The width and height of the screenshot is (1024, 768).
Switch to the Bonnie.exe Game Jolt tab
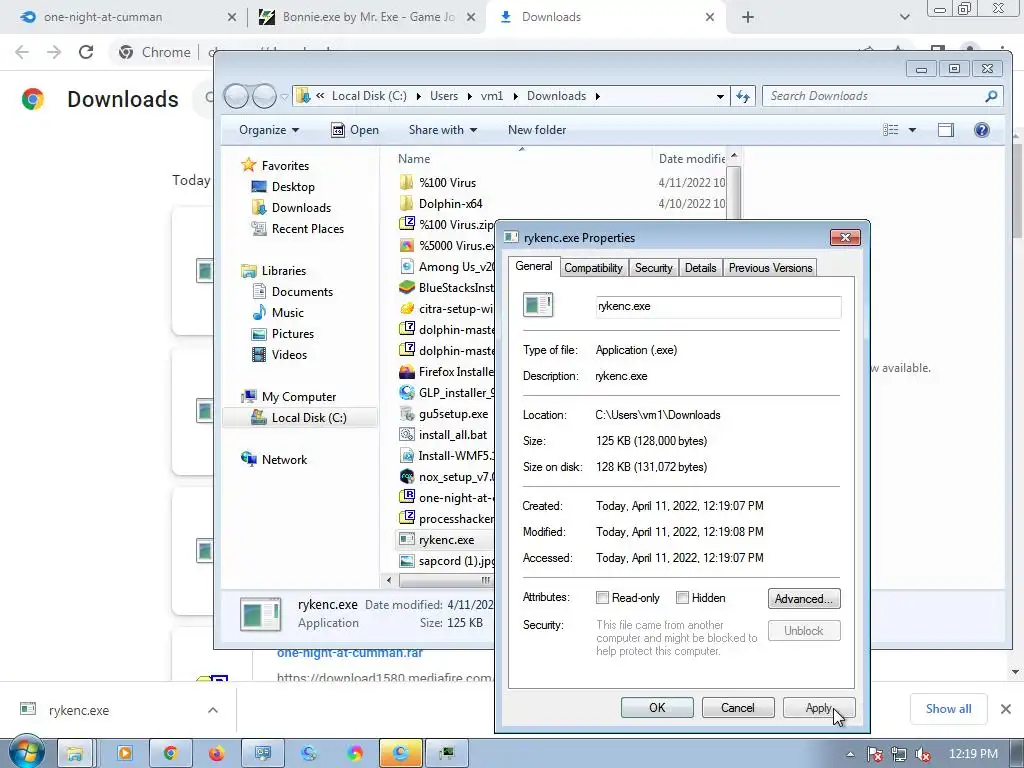pos(367,17)
